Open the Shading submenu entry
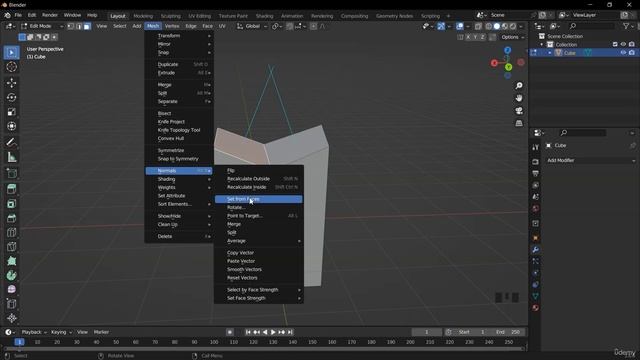The image size is (640, 360). coord(179,179)
